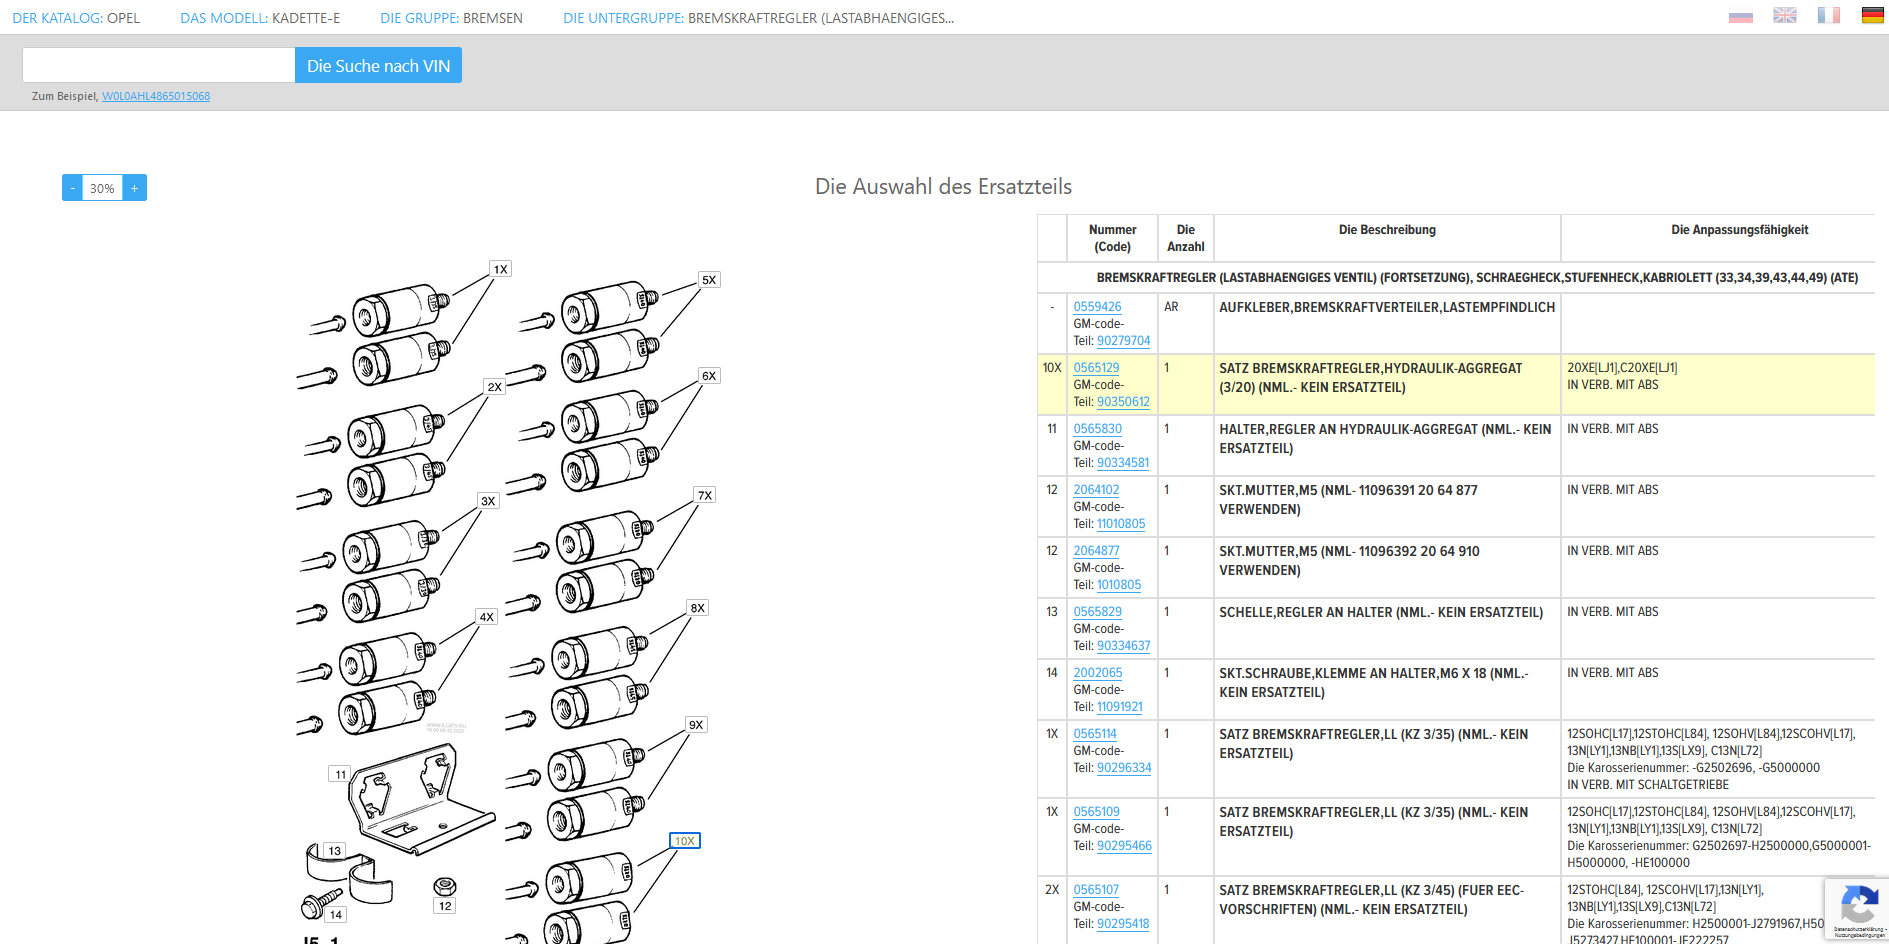Open the example VIN W0L0AHL4865015068 link
This screenshot has height=944, width=1889.
click(156, 97)
